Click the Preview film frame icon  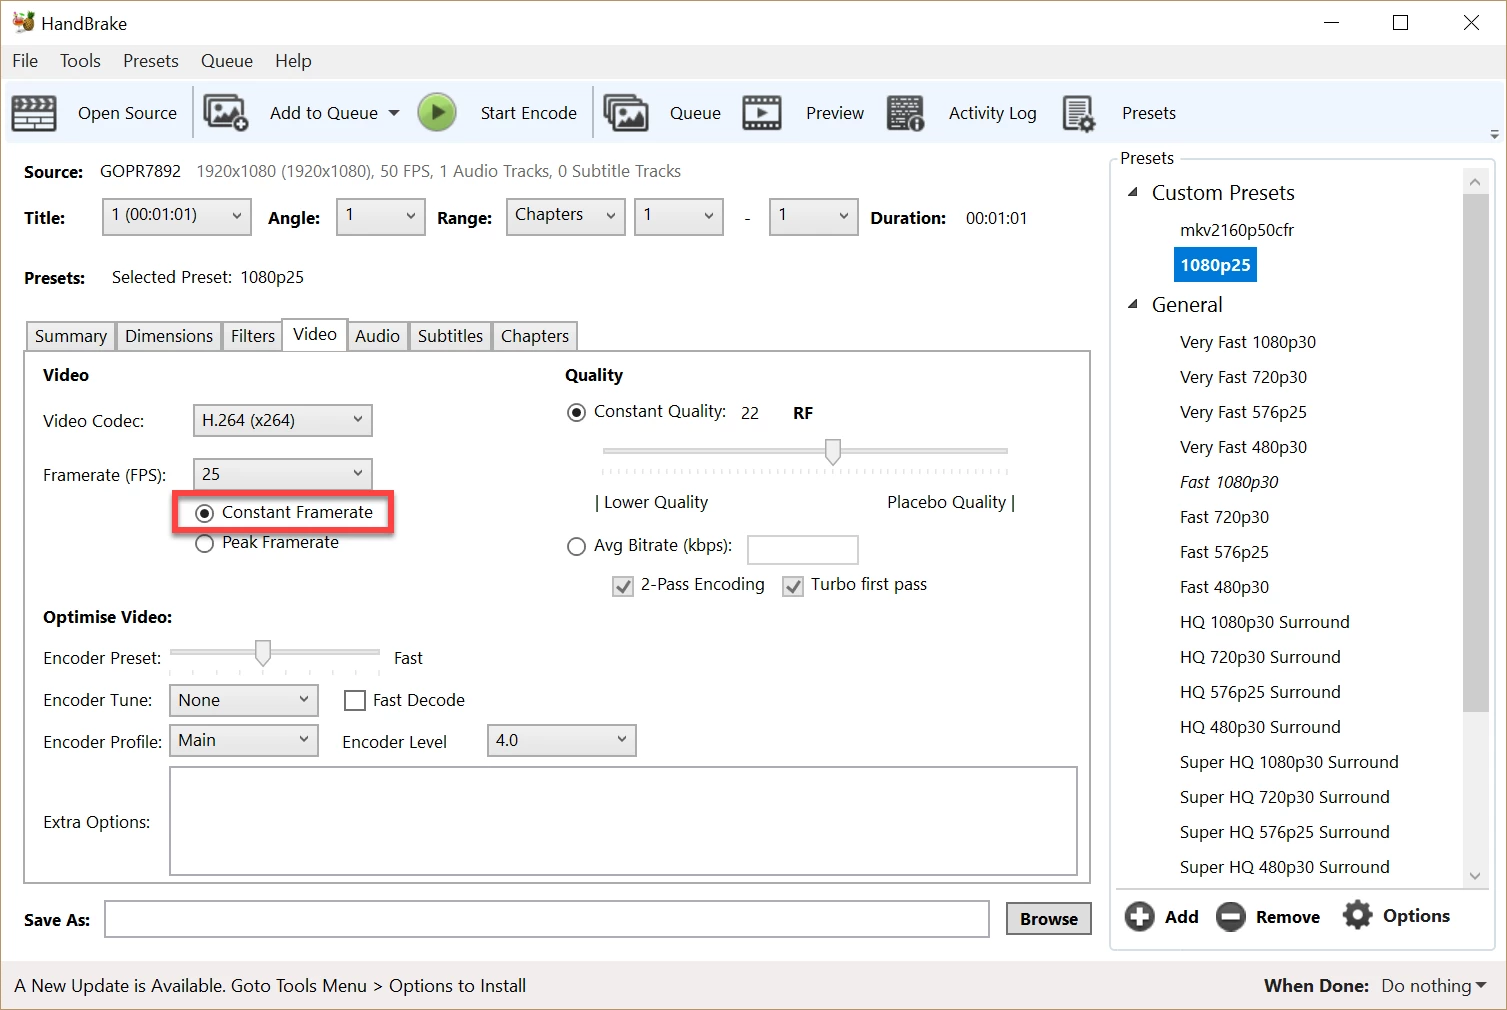pyautogui.click(x=762, y=113)
